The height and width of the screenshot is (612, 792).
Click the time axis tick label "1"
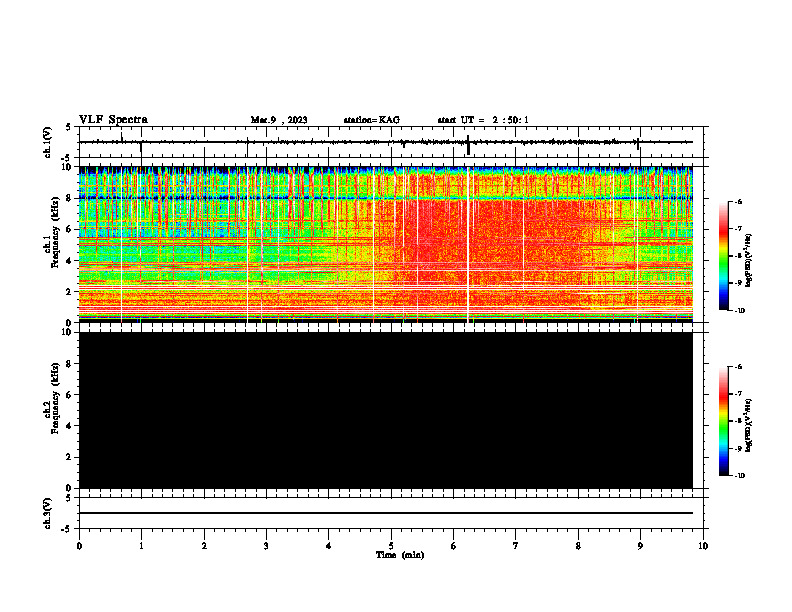(x=141, y=546)
